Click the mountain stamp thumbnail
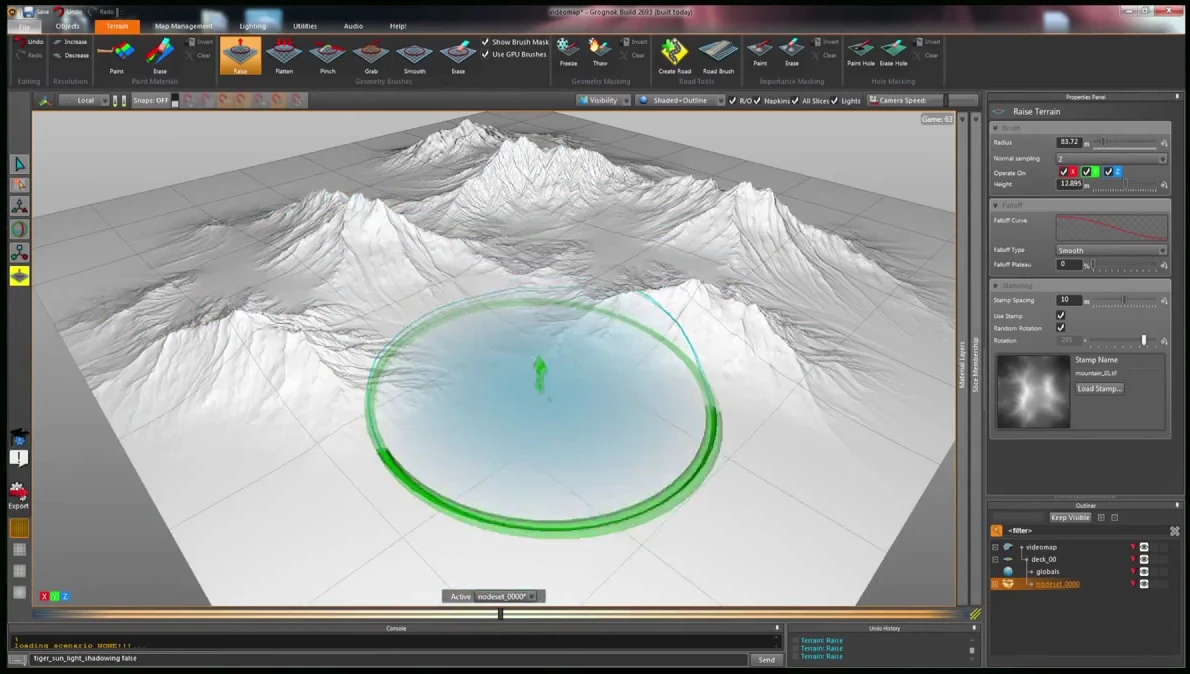The height and width of the screenshot is (674, 1190). click(x=1033, y=392)
